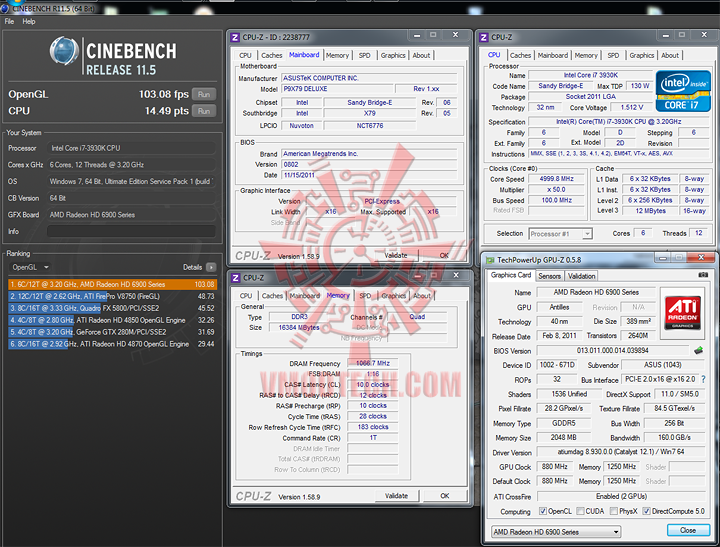Click the Bus Interface question mark icon
The width and height of the screenshot is (720, 547).
click(x=703, y=379)
